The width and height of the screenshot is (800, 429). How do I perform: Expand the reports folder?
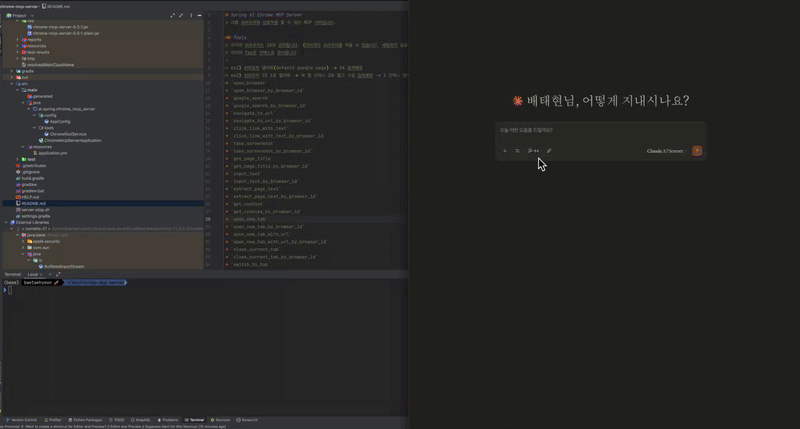point(17,39)
